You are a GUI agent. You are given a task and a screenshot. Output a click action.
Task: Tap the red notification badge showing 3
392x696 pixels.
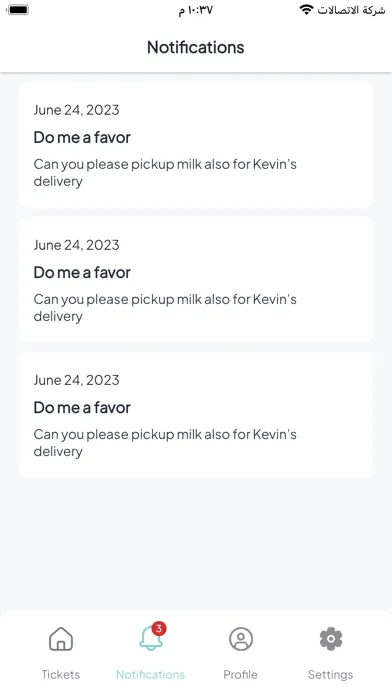159,629
